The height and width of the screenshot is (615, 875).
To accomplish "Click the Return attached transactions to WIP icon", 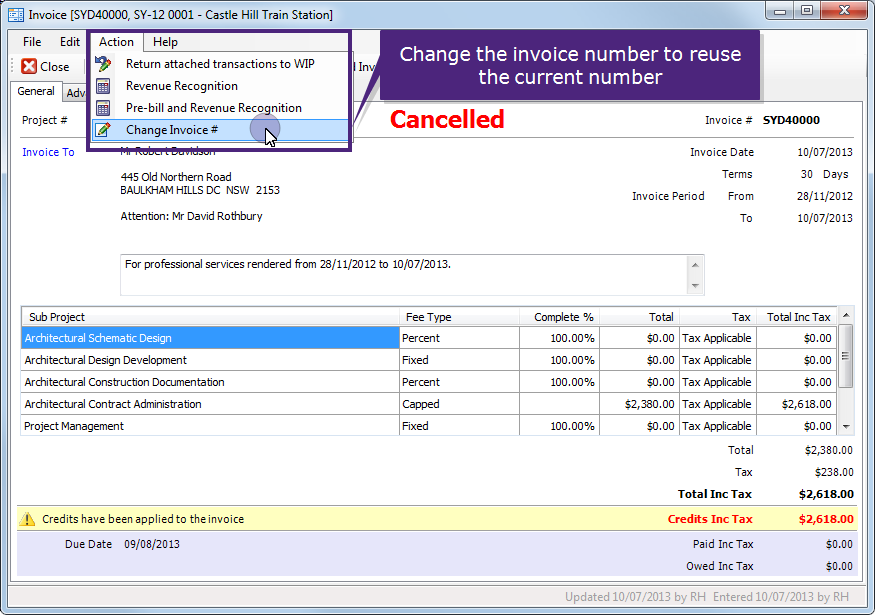I will (x=100, y=62).
